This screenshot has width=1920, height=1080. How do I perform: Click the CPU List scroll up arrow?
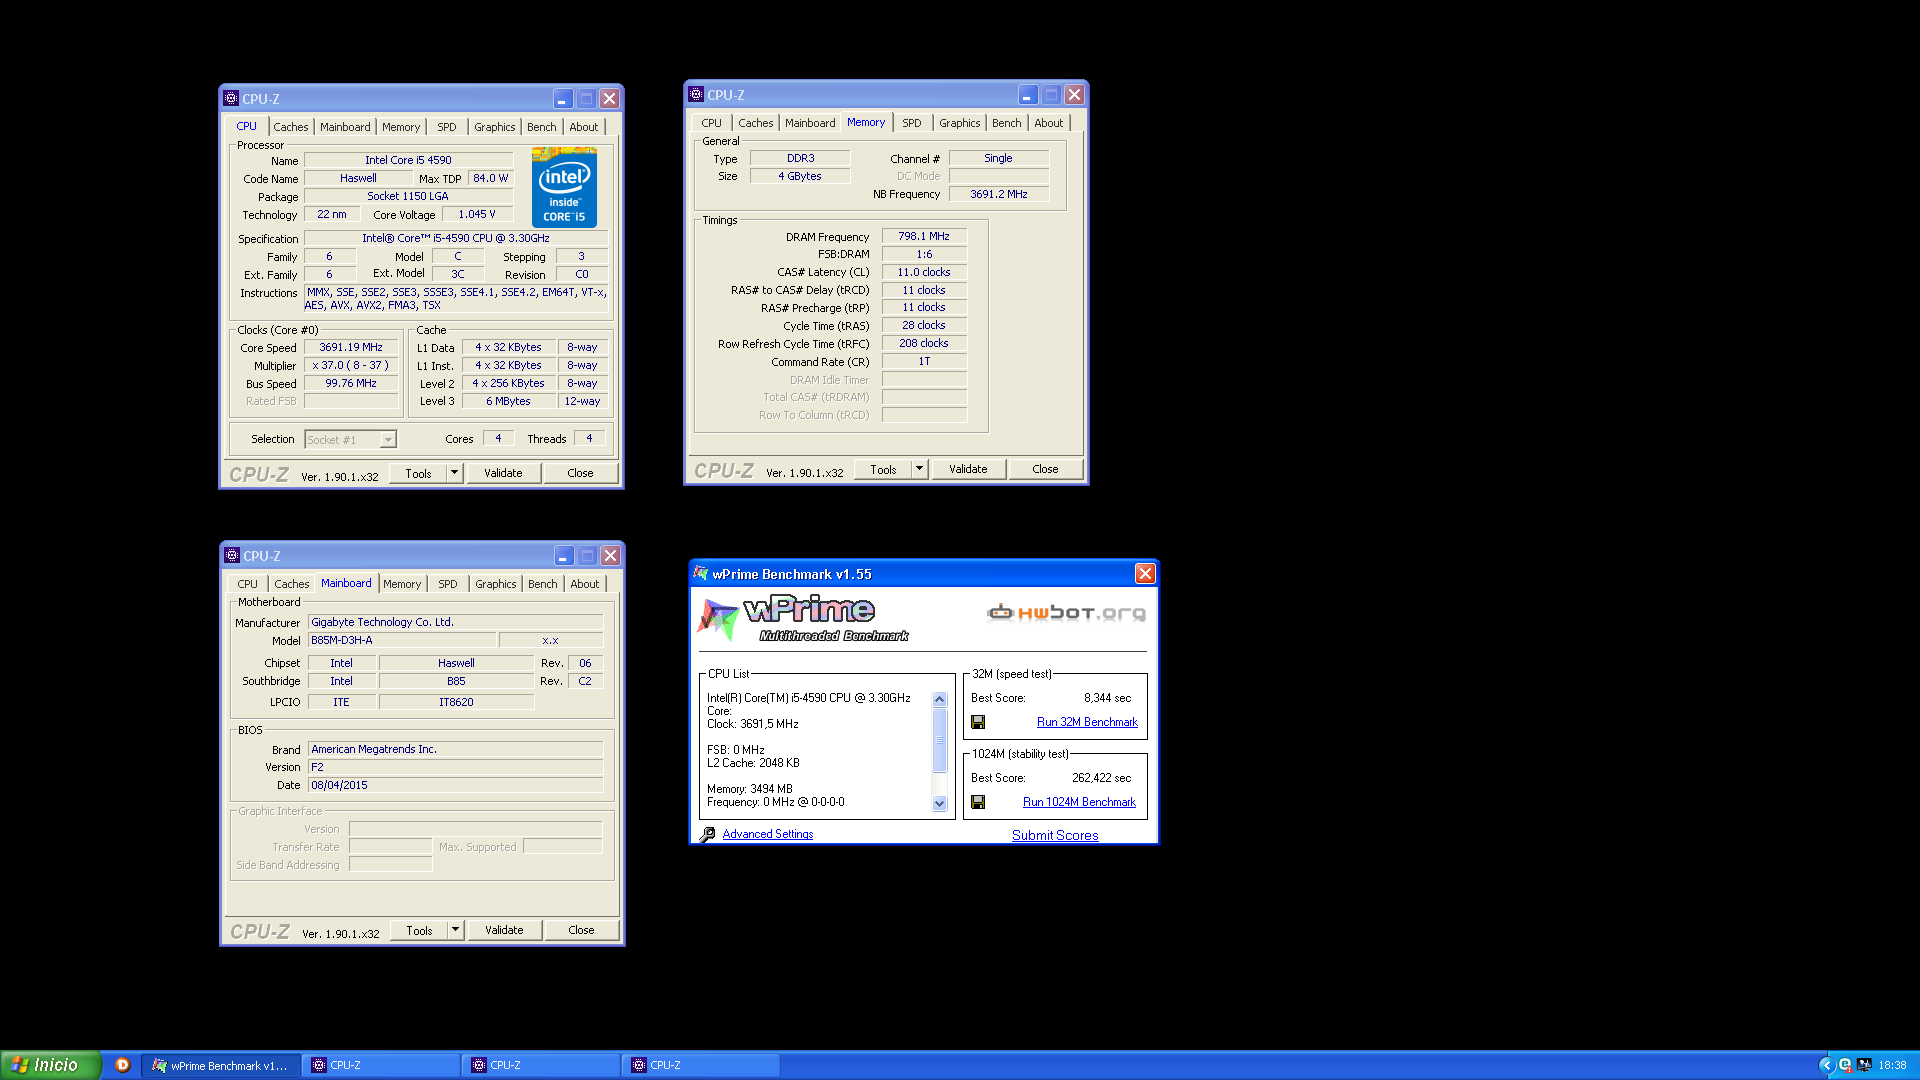[939, 699]
